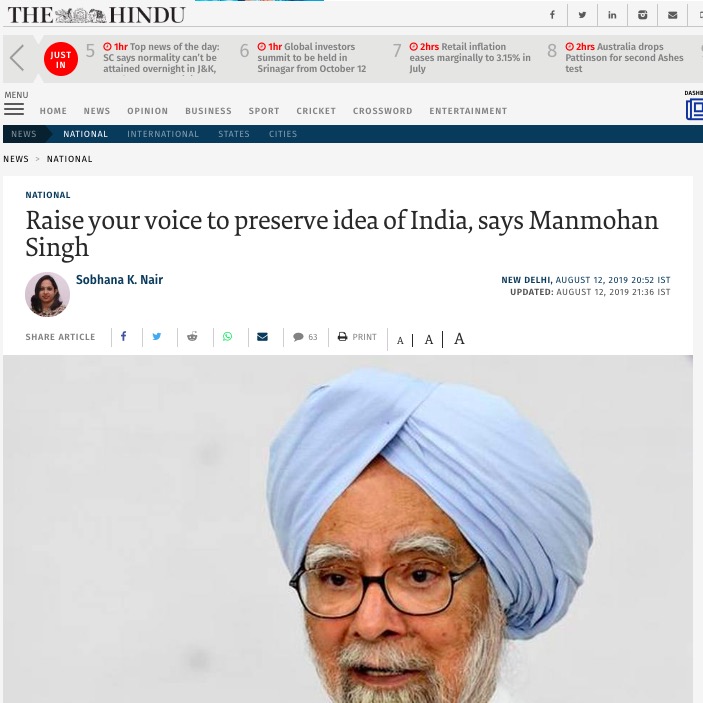Switch to the INTERNATIONAL tab

tap(163, 134)
